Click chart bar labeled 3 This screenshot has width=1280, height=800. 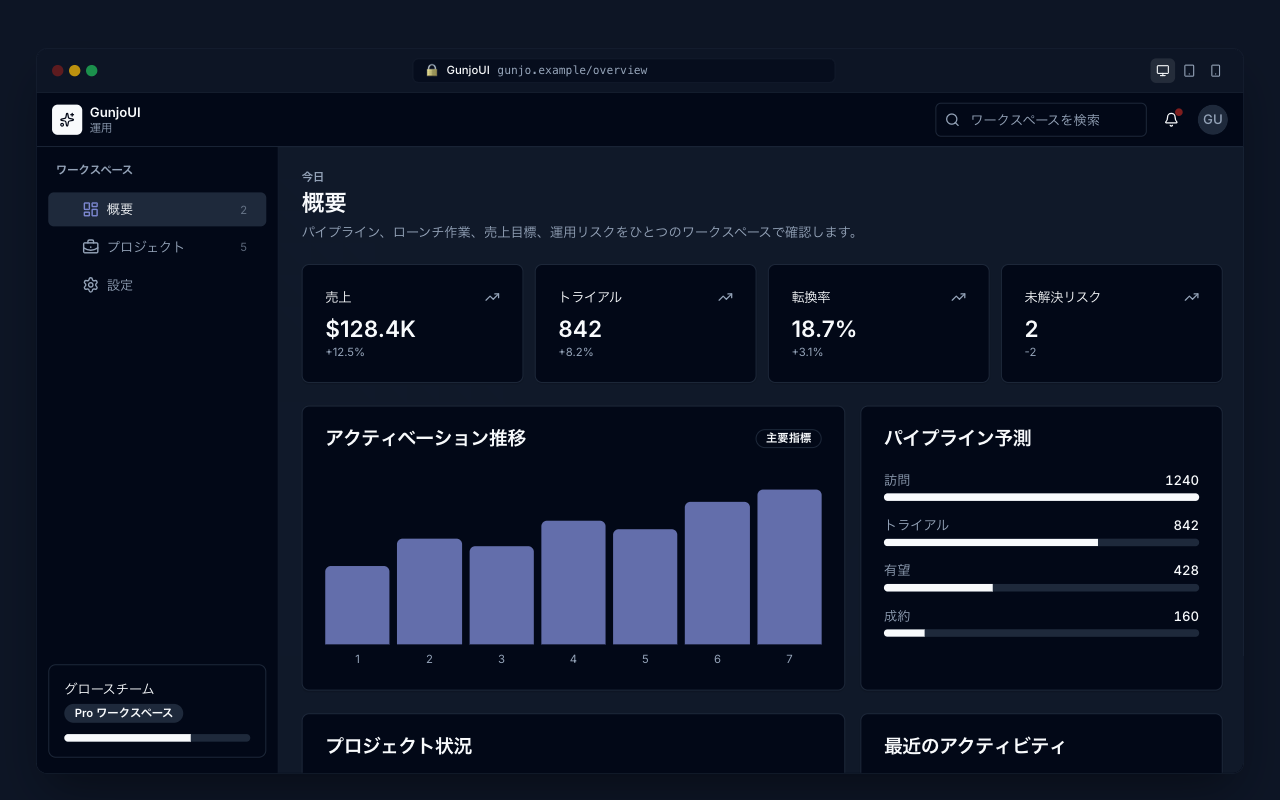point(501,595)
